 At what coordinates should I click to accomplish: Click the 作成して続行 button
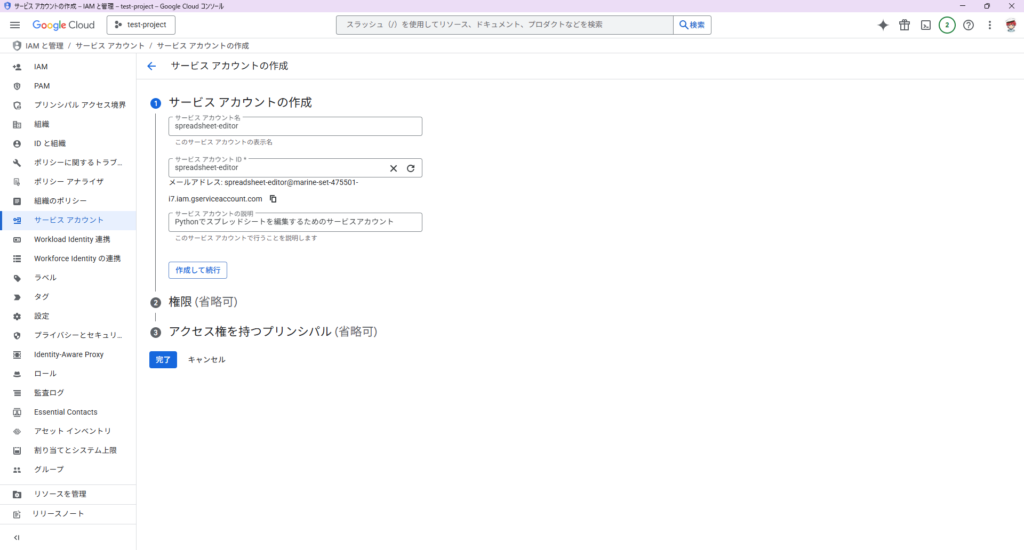[x=197, y=270]
